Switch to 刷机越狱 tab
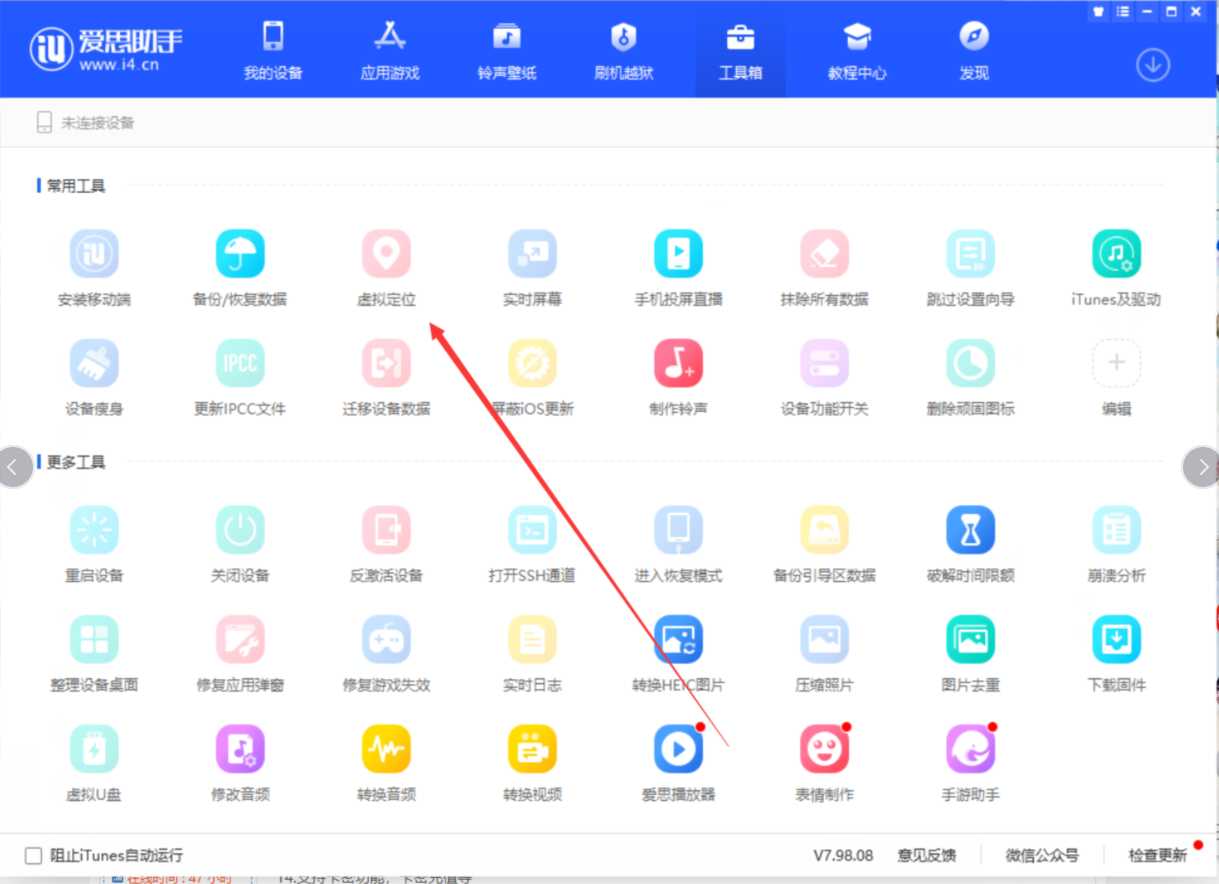Screen dimensions: 1219x884 pyautogui.click(x=624, y=52)
